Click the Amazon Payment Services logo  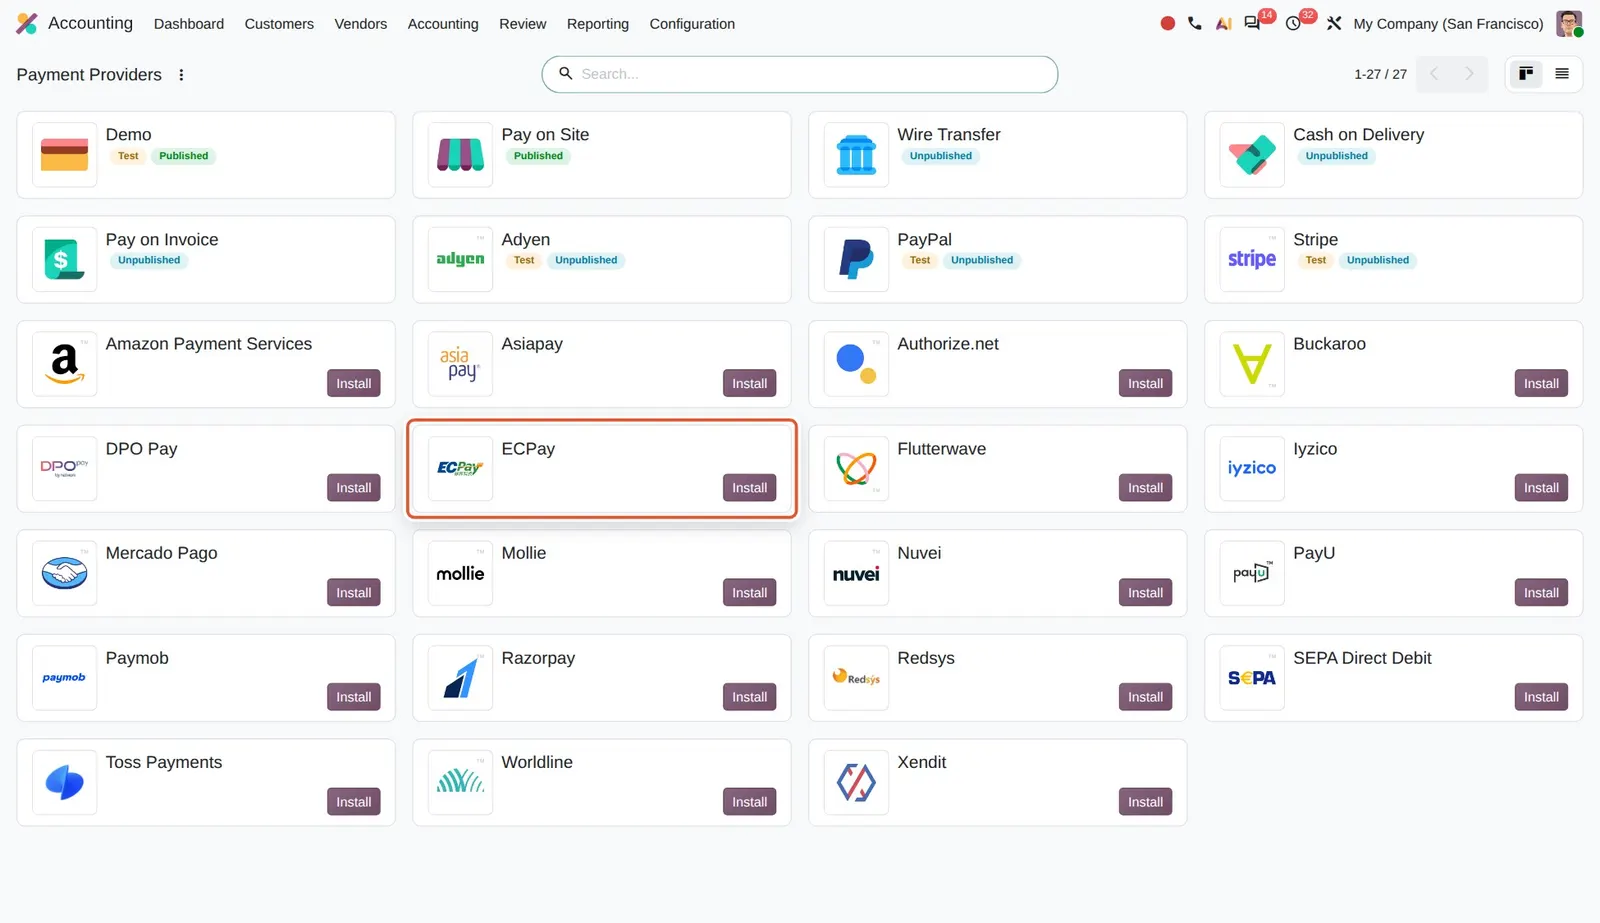(x=65, y=364)
